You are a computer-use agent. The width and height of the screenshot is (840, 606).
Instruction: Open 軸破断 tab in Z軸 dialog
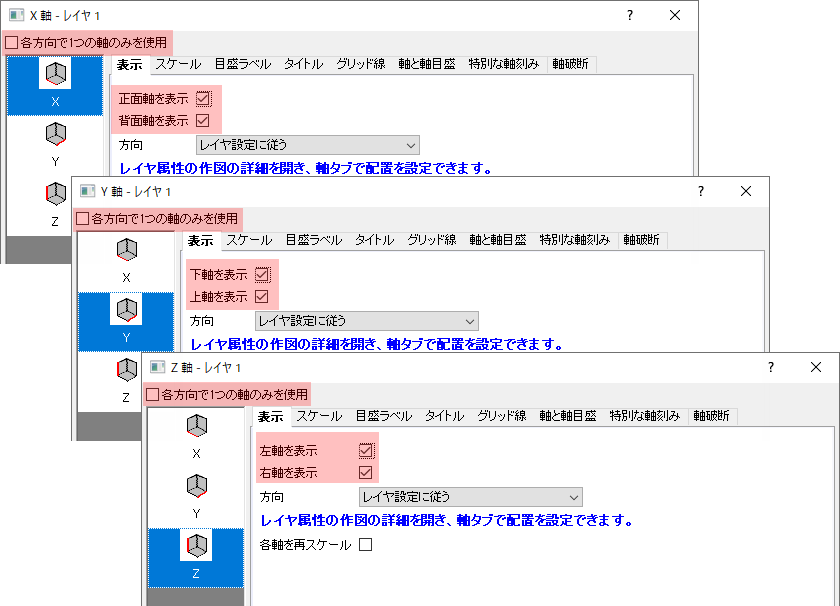click(x=711, y=416)
